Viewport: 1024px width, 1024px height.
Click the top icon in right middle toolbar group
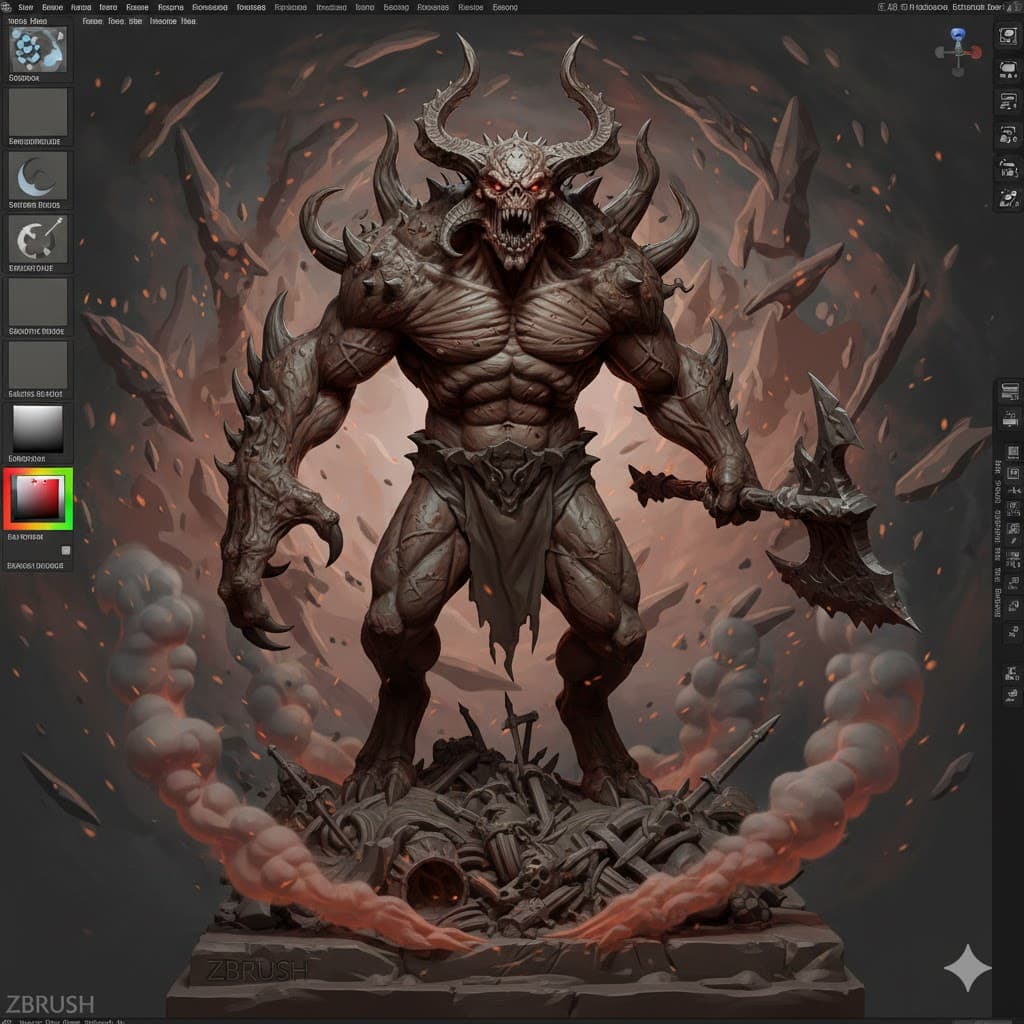pyautogui.click(x=1010, y=390)
